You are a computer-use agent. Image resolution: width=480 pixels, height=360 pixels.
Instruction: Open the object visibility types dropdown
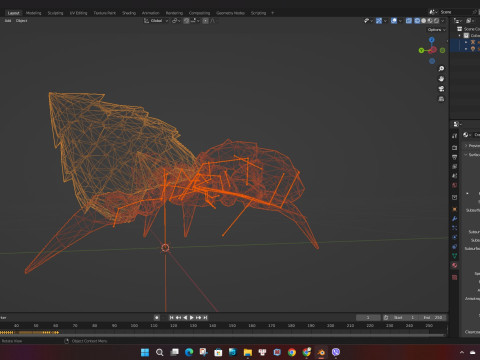[367, 21]
